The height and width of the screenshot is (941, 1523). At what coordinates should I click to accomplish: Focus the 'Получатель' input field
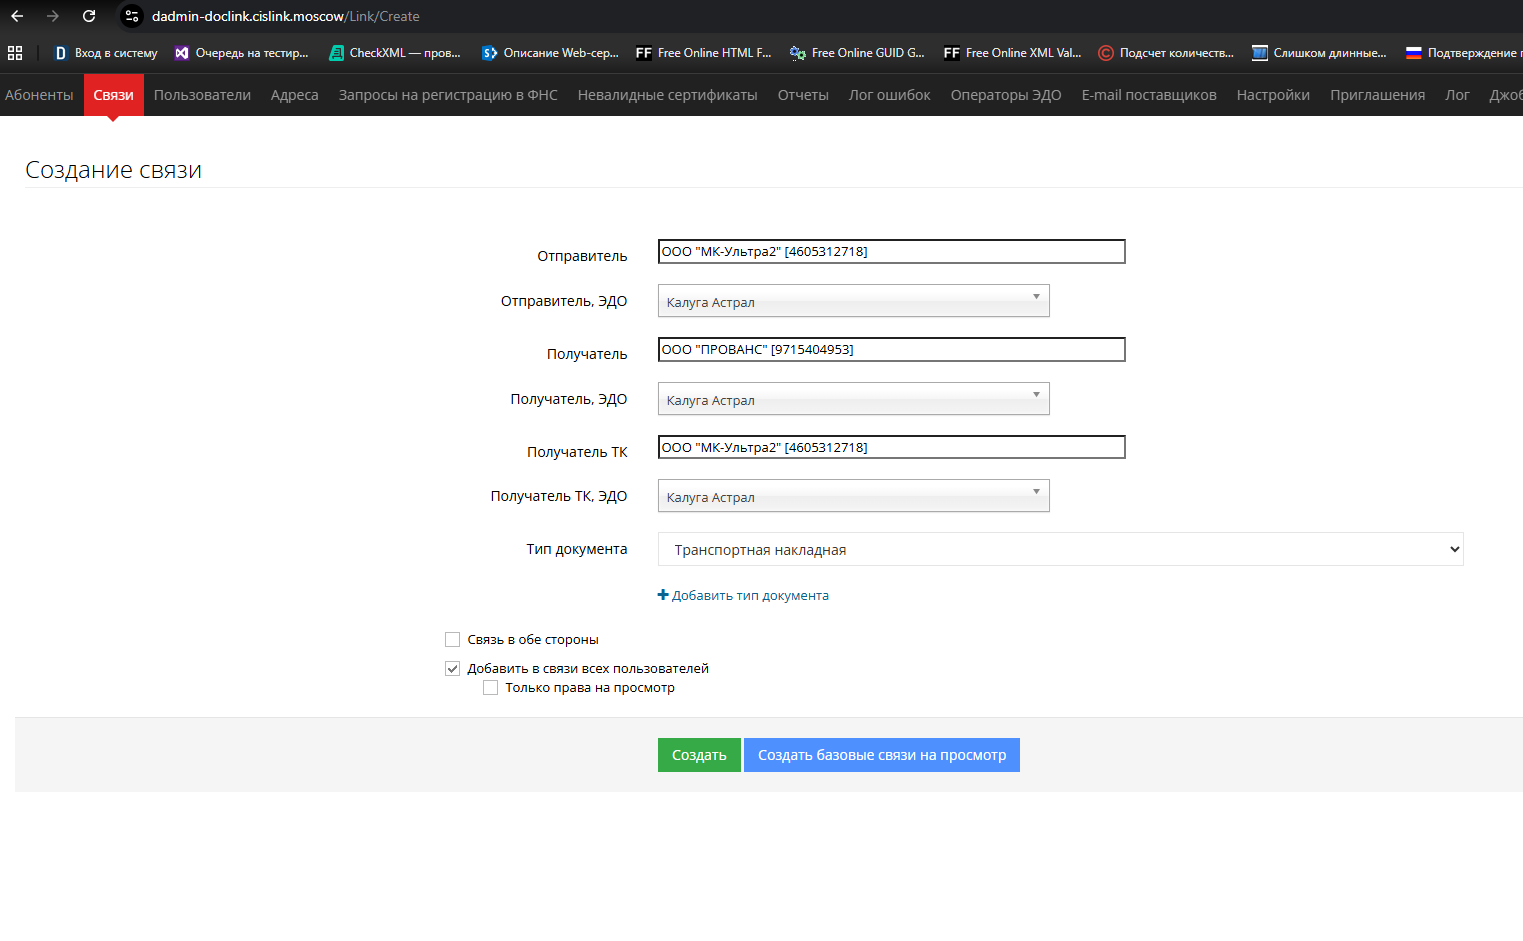(892, 350)
